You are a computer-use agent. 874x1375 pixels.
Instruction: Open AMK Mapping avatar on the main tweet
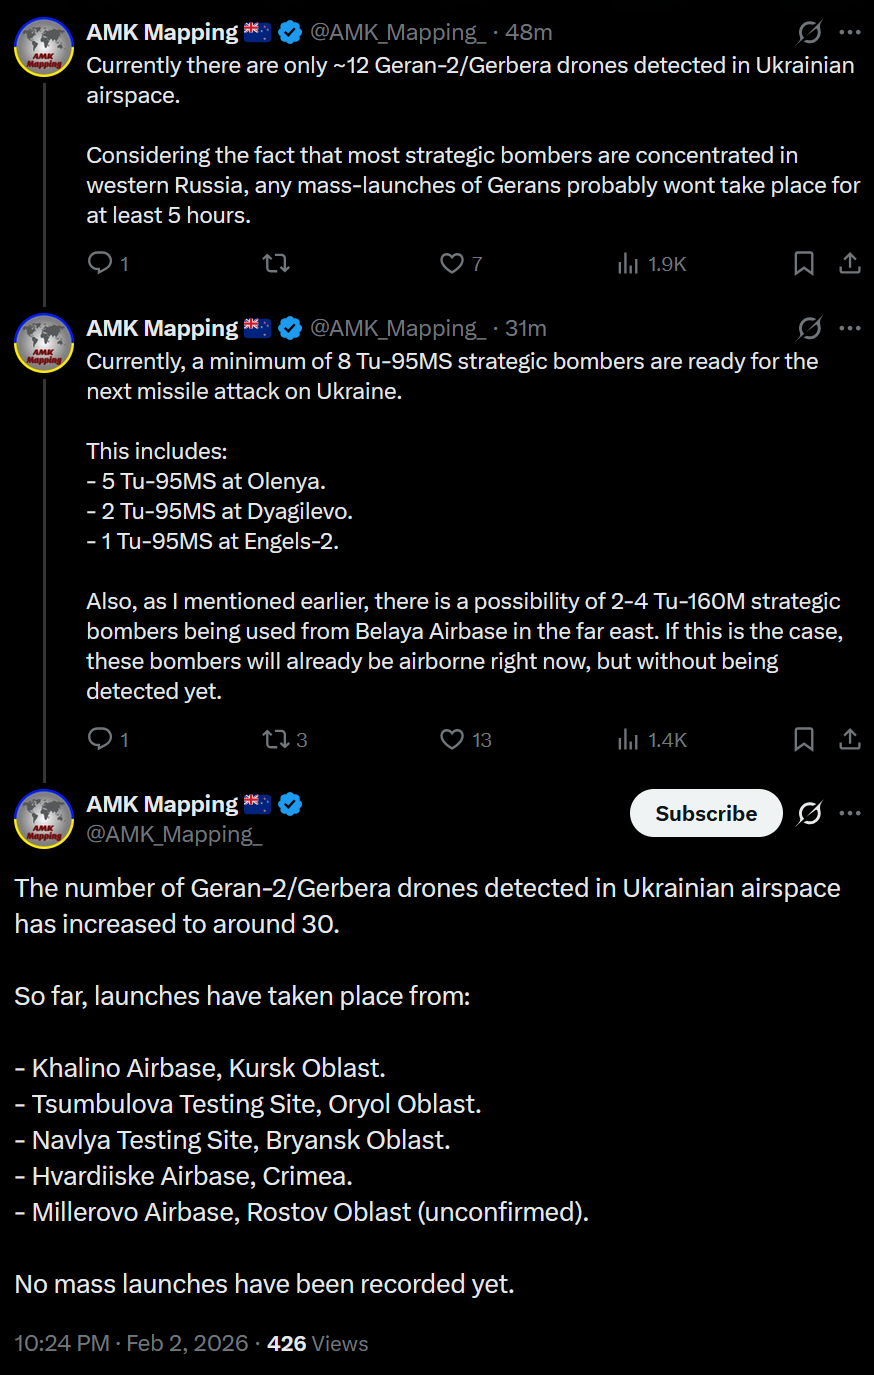[x=44, y=818]
